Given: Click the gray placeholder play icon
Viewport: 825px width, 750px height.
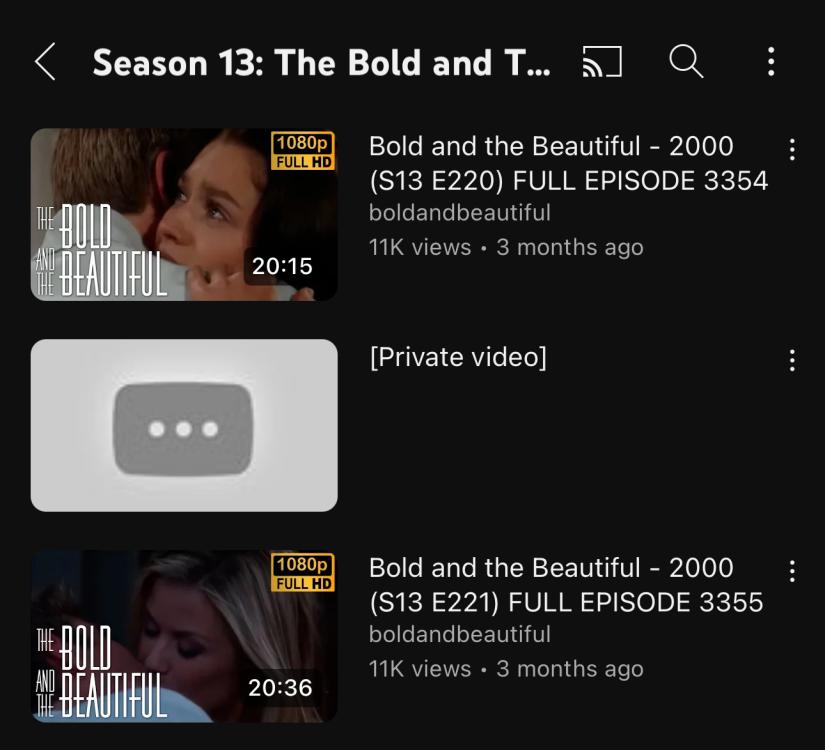Looking at the screenshot, I should click(x=183, y=429).
